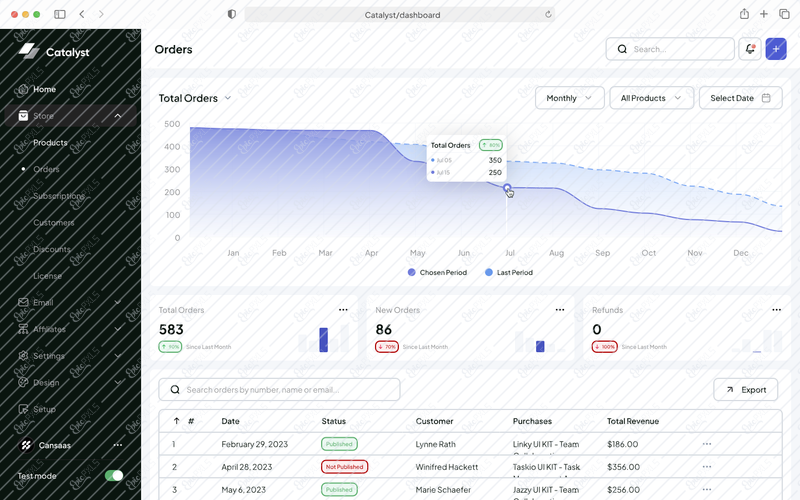This screenshot has height=500, width=800.
Task: Open the Select Date picker
Action: click(740, 98)
